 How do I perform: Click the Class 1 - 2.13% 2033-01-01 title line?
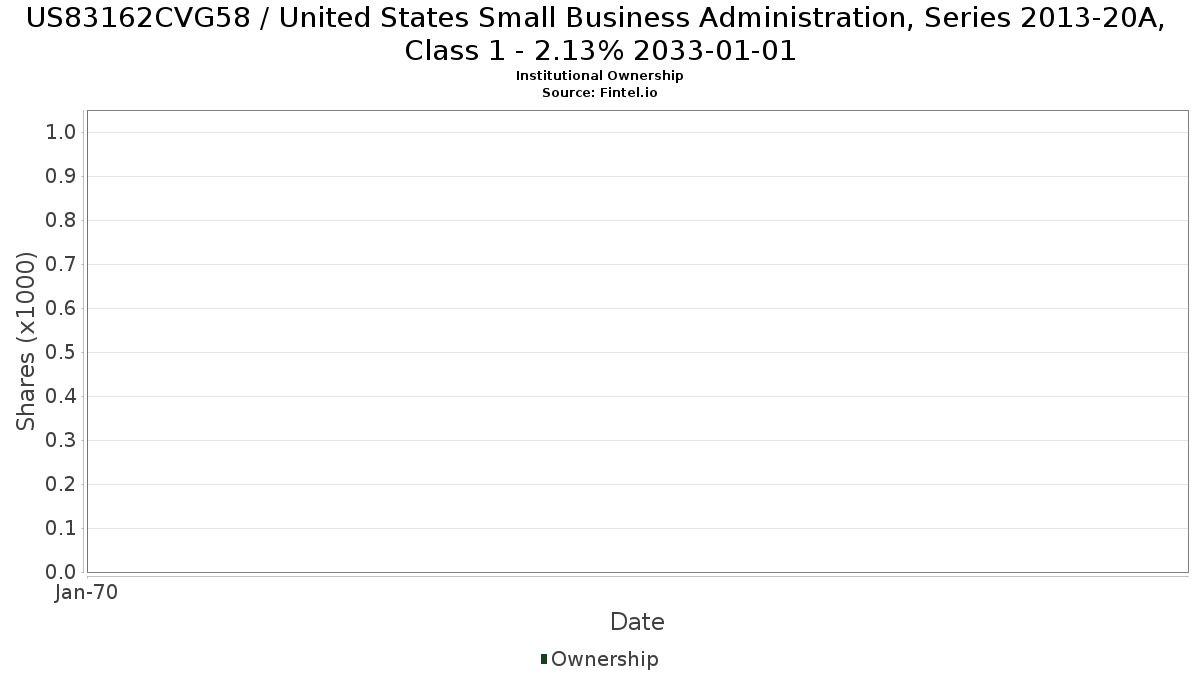[600, 51]
